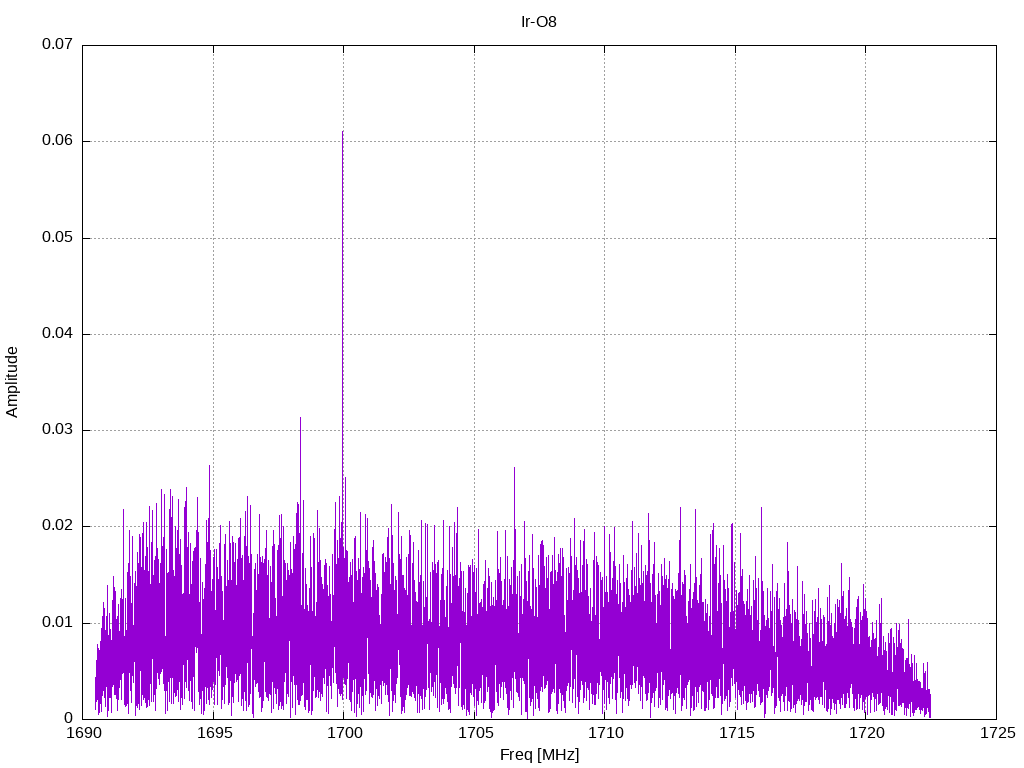The image size is (1024, 768).
Task: Click the plot title Ir-O8
Action: (539, 21)
